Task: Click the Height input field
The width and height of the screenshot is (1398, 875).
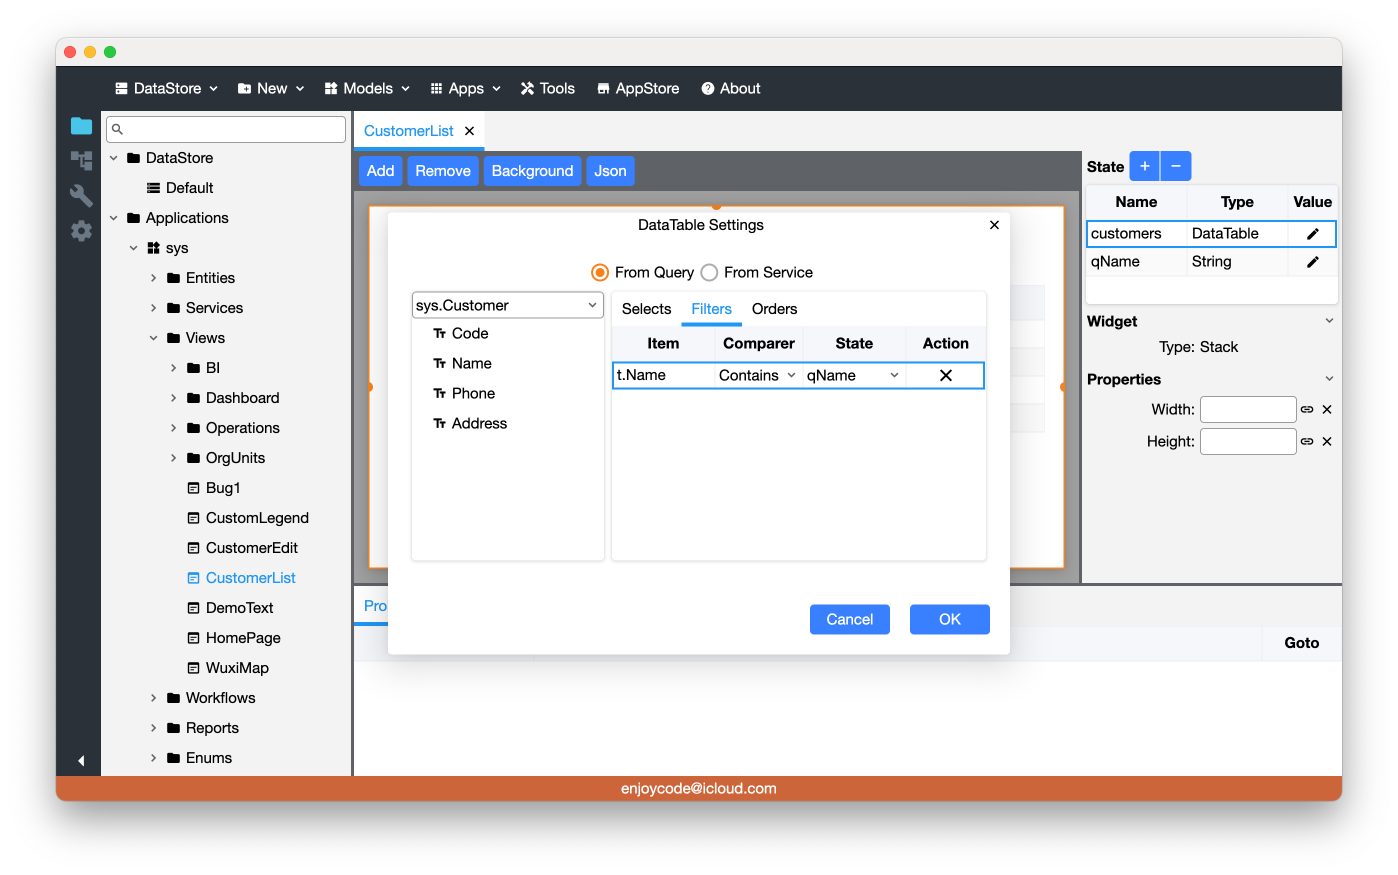Action: (1247, 442)
